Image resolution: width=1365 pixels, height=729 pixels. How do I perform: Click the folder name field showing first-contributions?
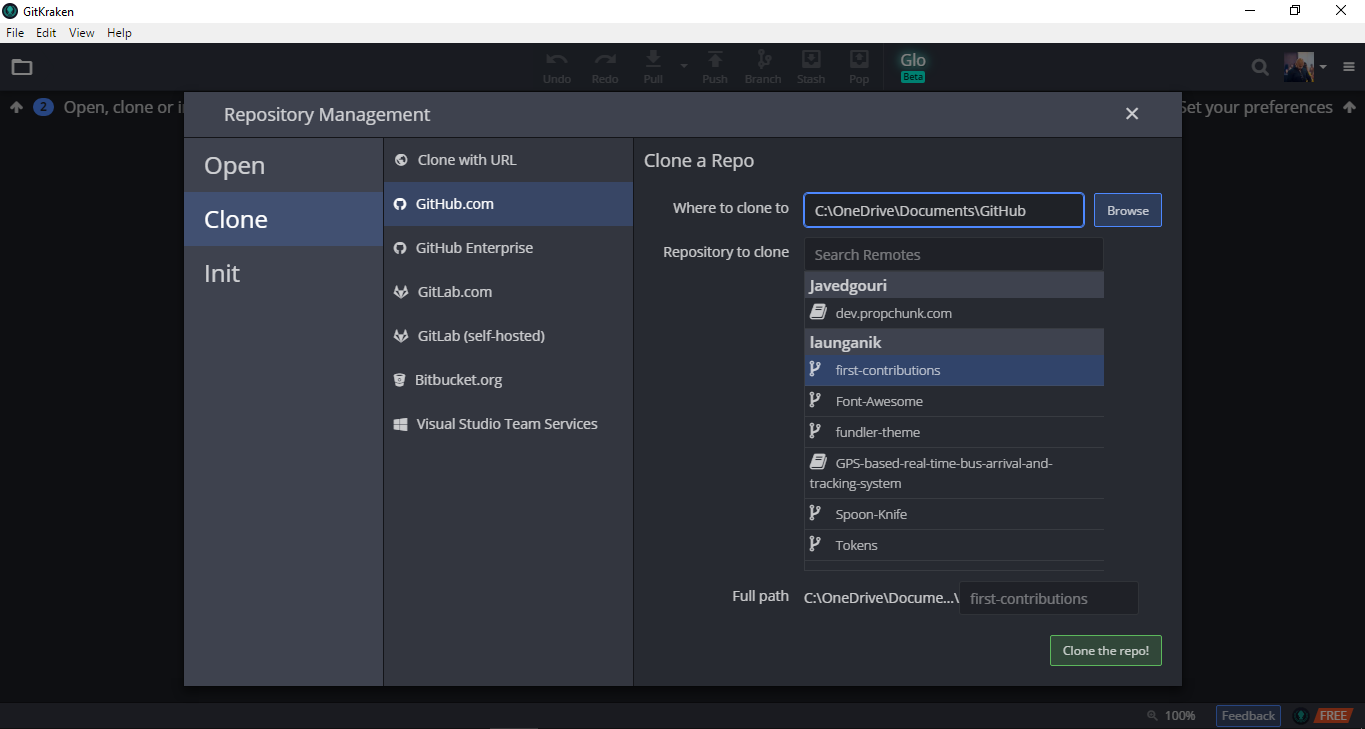[x=1048, y=598]
